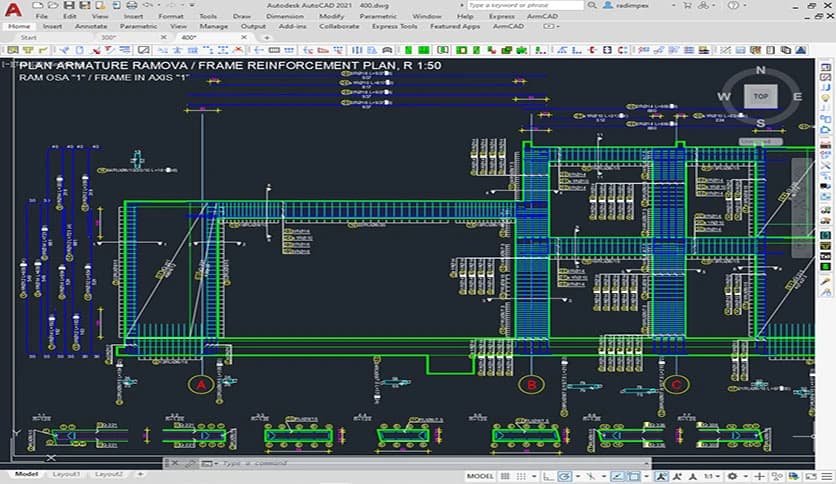
Task: Switch to Layout1 tab
Action: [67, 474]
